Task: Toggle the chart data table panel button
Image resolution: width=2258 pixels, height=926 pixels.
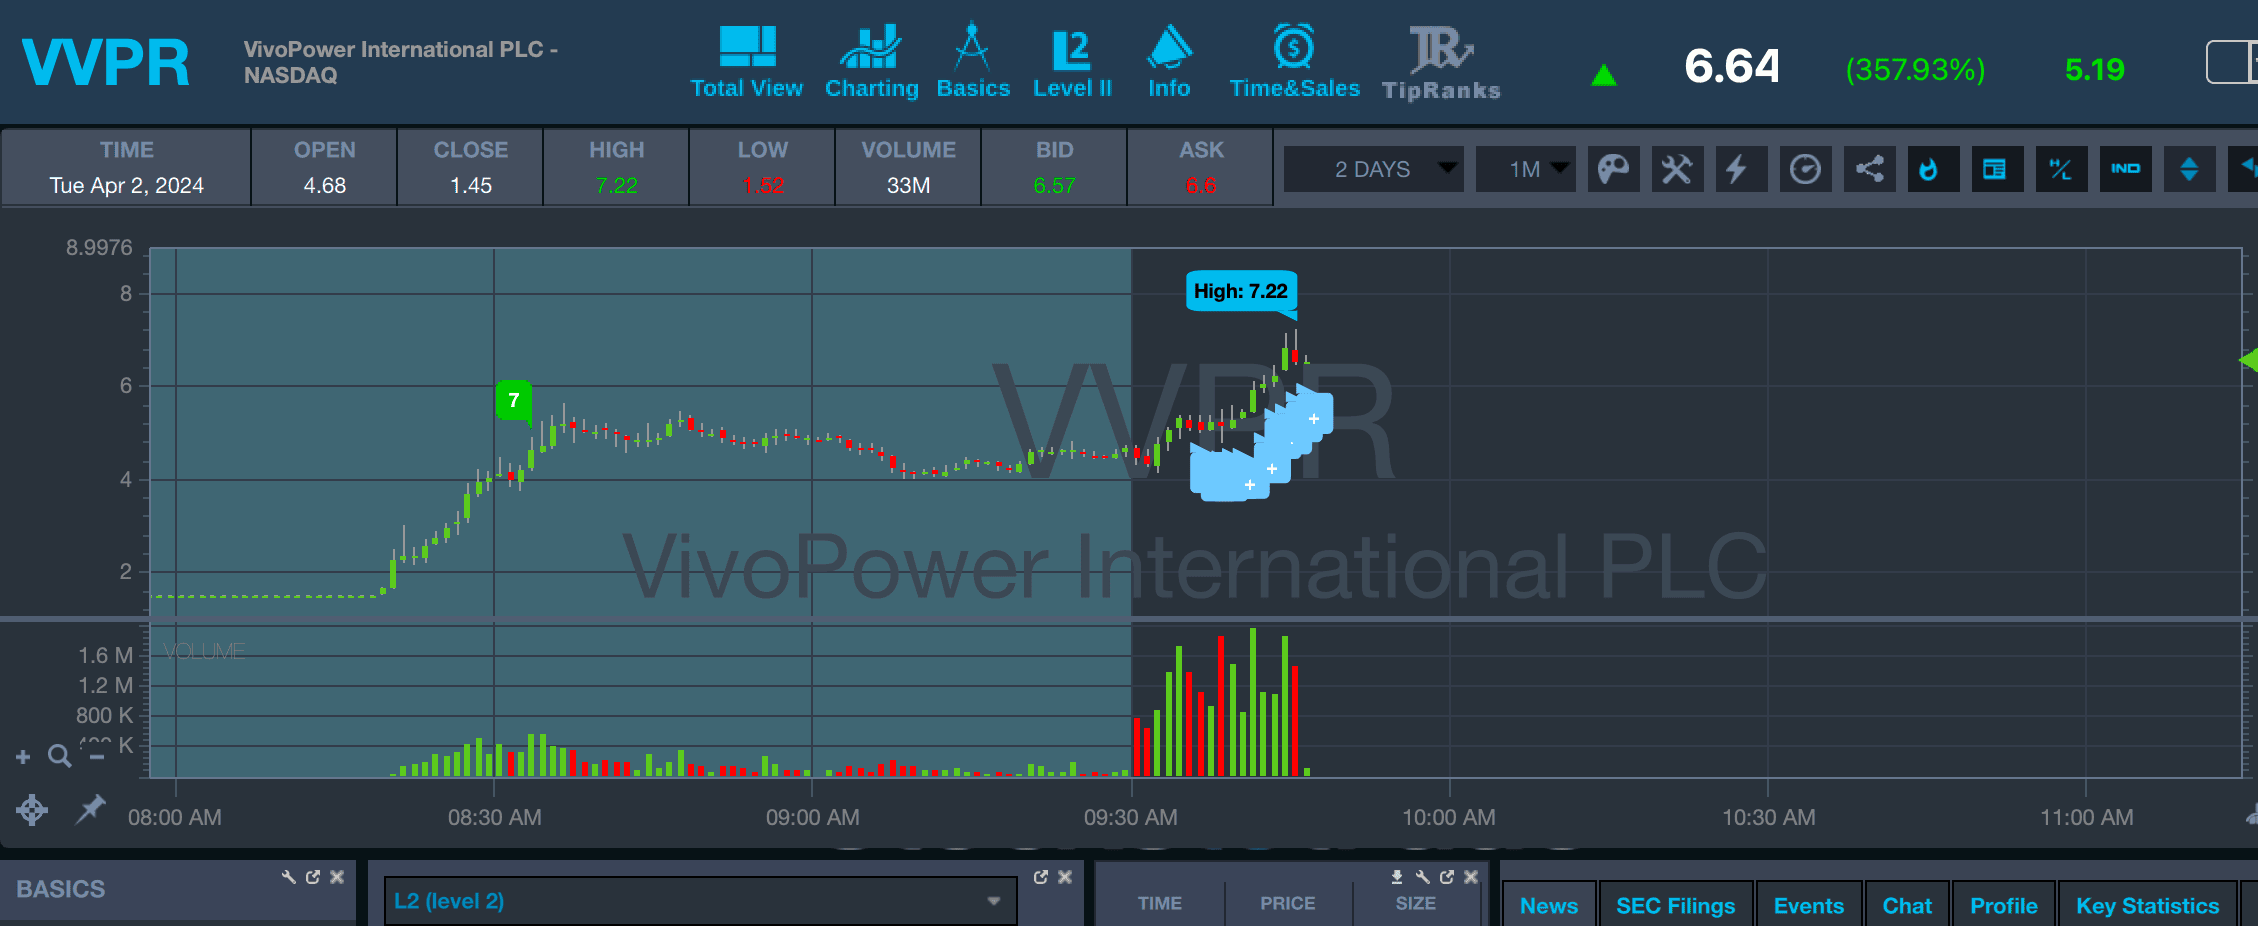Action: [1997, 169]
